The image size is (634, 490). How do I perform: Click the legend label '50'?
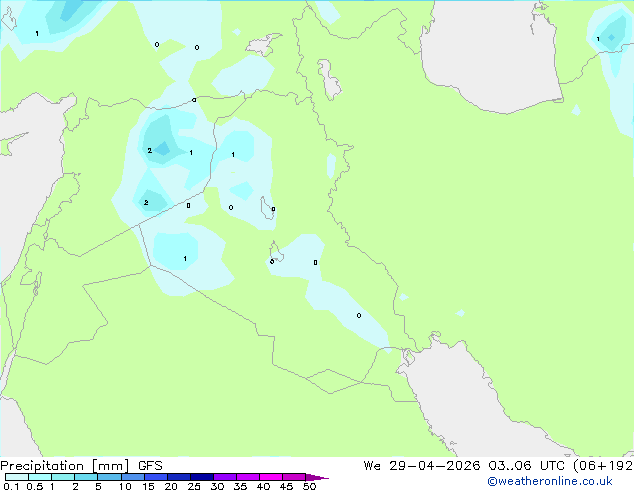pos(309,486)
